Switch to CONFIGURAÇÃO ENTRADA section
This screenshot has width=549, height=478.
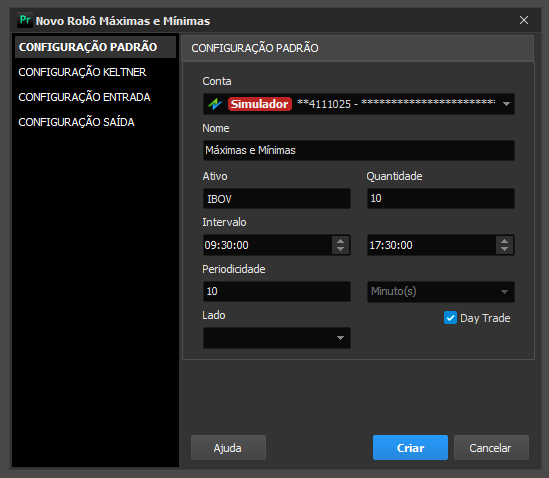click(84, 97)
